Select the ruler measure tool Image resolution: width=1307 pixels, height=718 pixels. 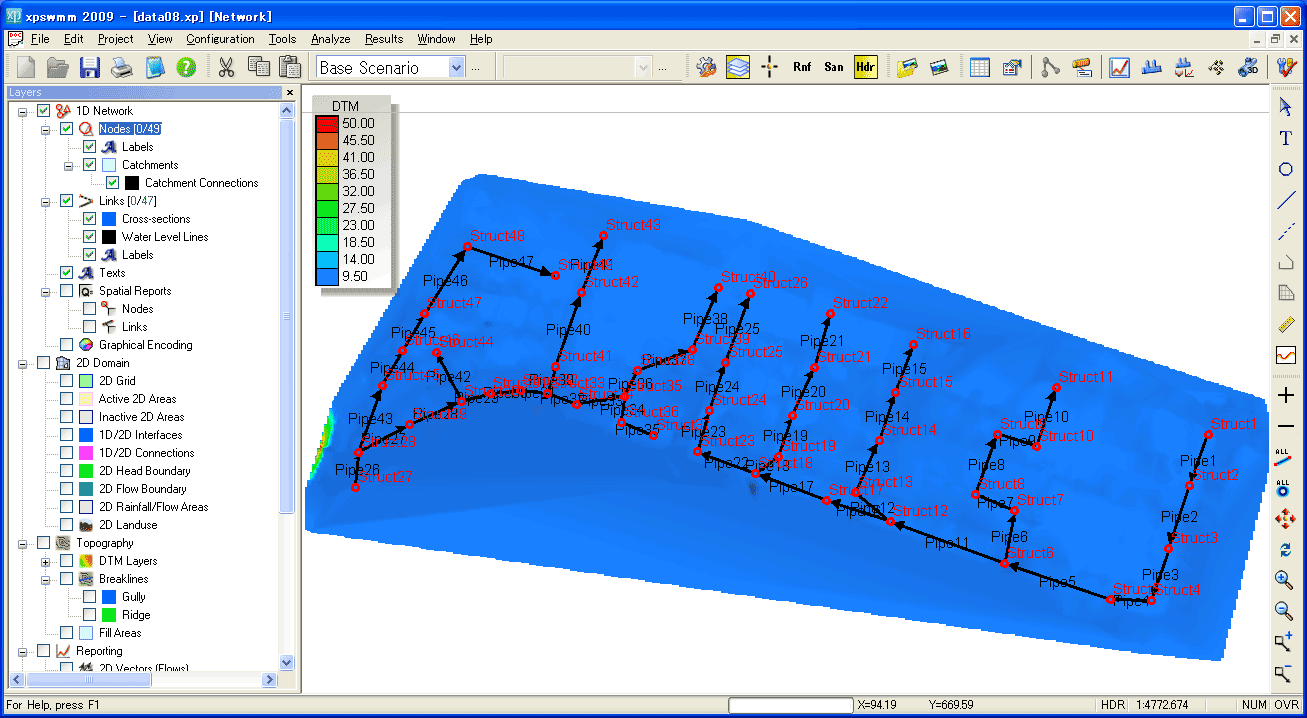click(x=1286, y=324)
